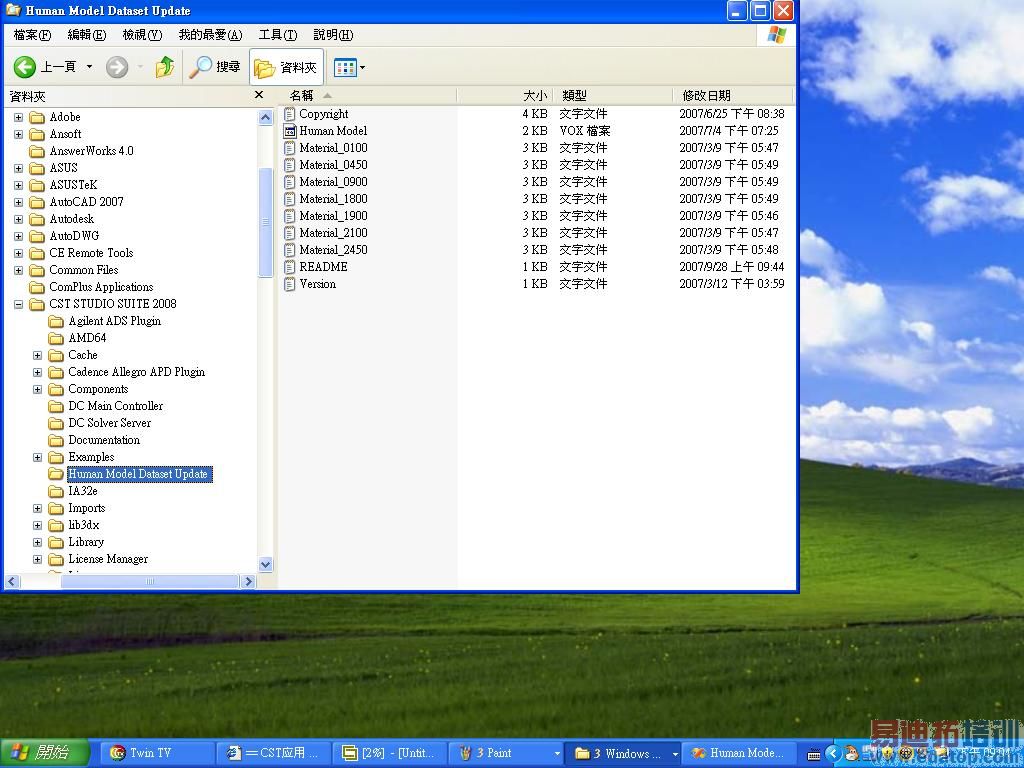This screenshot has height=768, width=1024.
Task: Expand the Ansoft folder node
Action: (18, 135)
